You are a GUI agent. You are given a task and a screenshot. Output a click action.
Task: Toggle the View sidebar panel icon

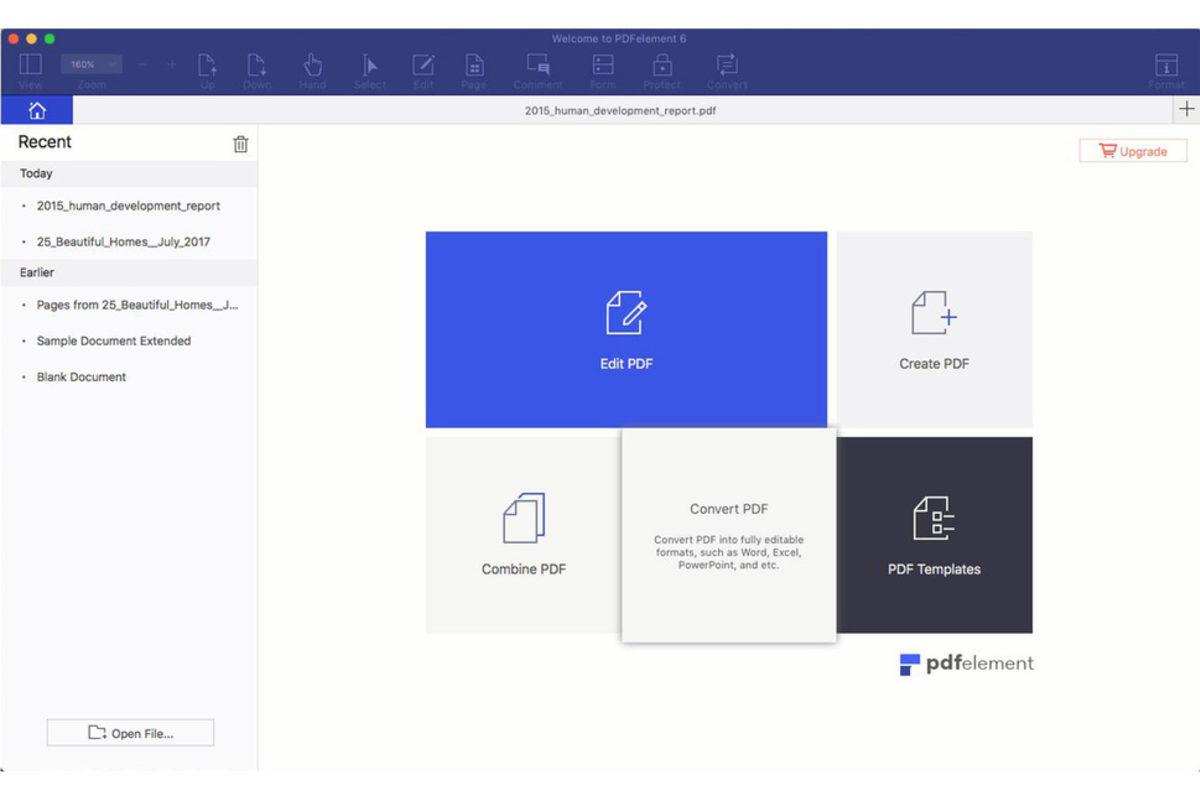[x=31, y=66]
